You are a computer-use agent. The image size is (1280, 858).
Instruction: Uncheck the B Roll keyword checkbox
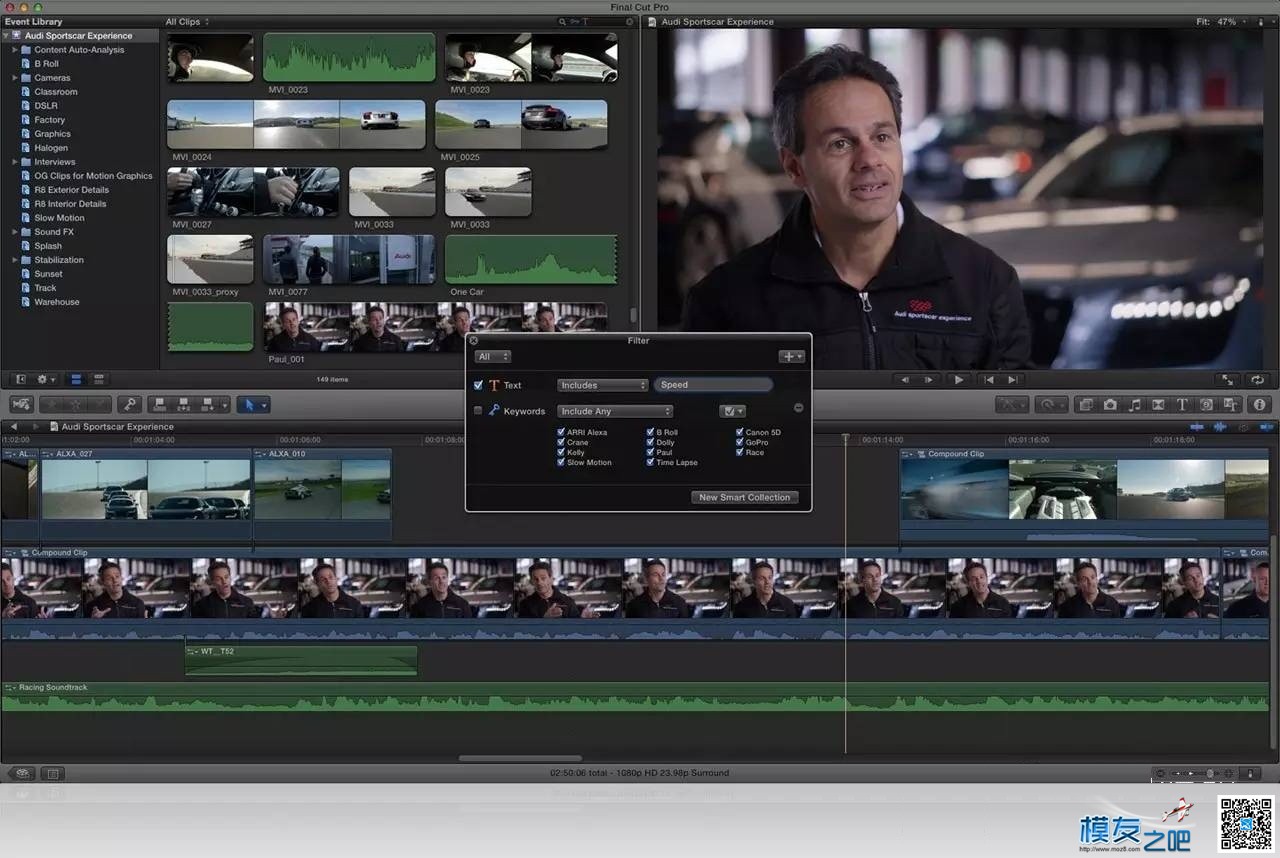point(650,433)
